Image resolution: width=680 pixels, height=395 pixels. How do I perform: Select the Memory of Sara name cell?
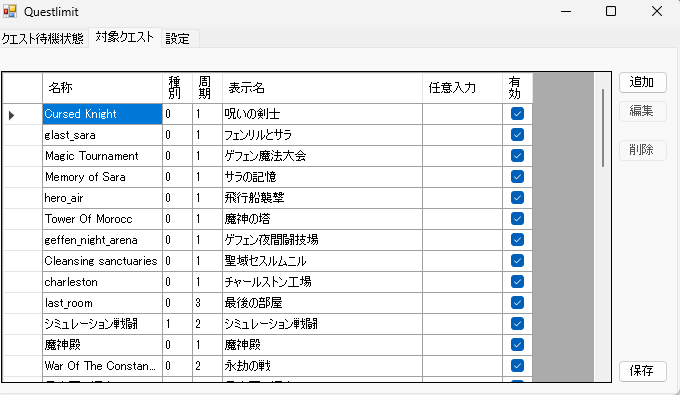(102, 177)
